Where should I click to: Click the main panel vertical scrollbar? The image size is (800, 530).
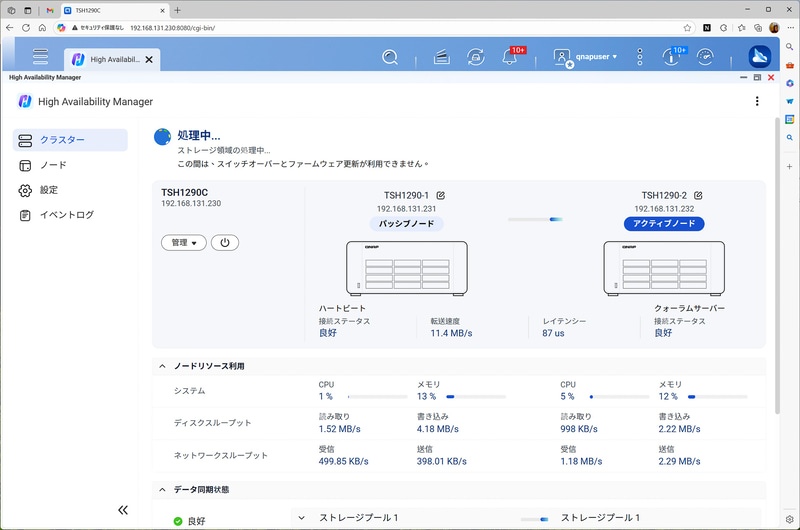pyautogui.click(x=777, y=265)
